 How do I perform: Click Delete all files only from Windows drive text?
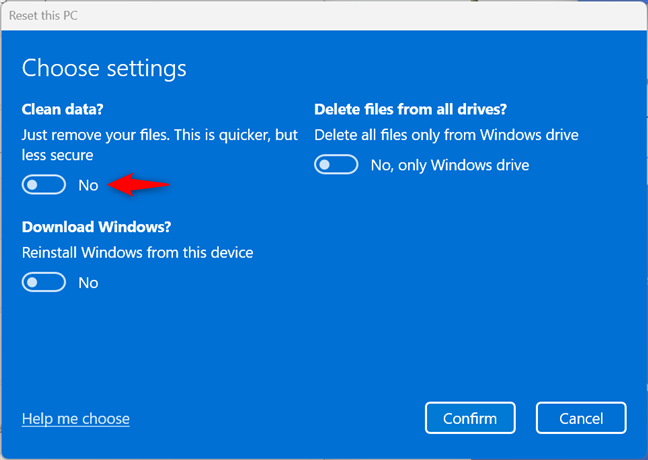click(446, 135)
